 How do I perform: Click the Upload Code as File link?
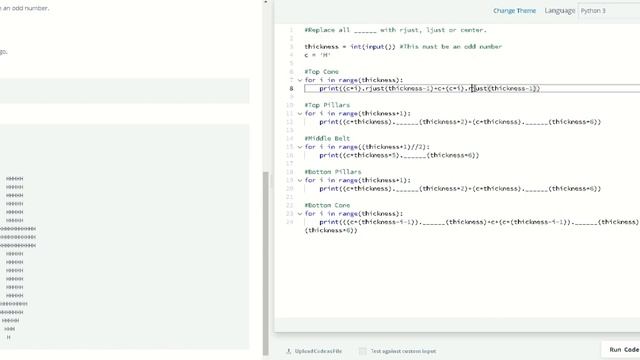tap(318, 351)
